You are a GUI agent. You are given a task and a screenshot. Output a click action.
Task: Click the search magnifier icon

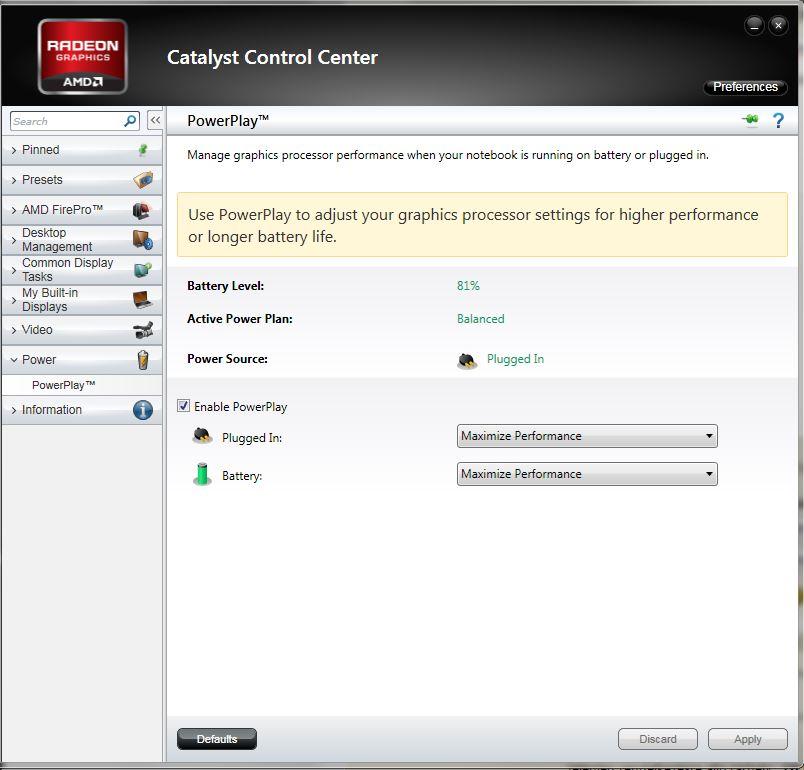click(130, 121)
